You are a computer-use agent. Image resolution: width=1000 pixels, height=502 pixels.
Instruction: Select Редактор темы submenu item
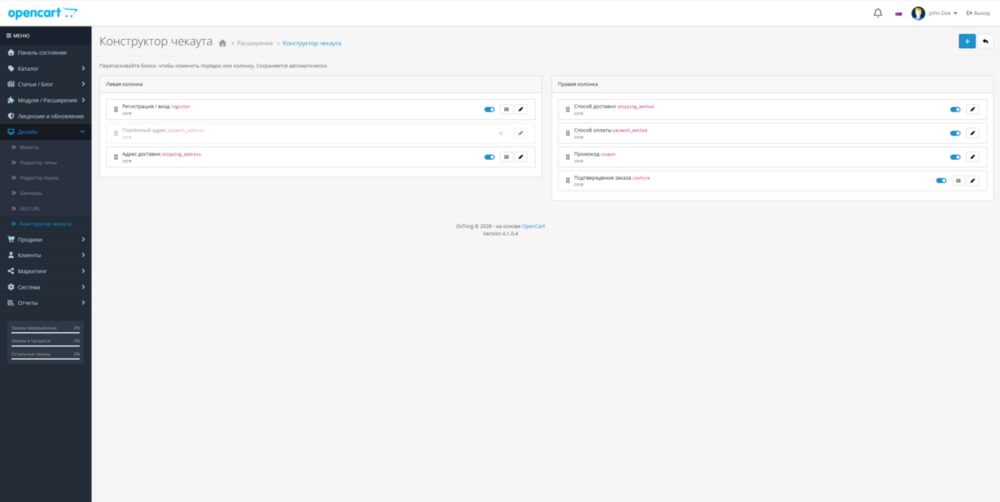click(x=46, y=163)
